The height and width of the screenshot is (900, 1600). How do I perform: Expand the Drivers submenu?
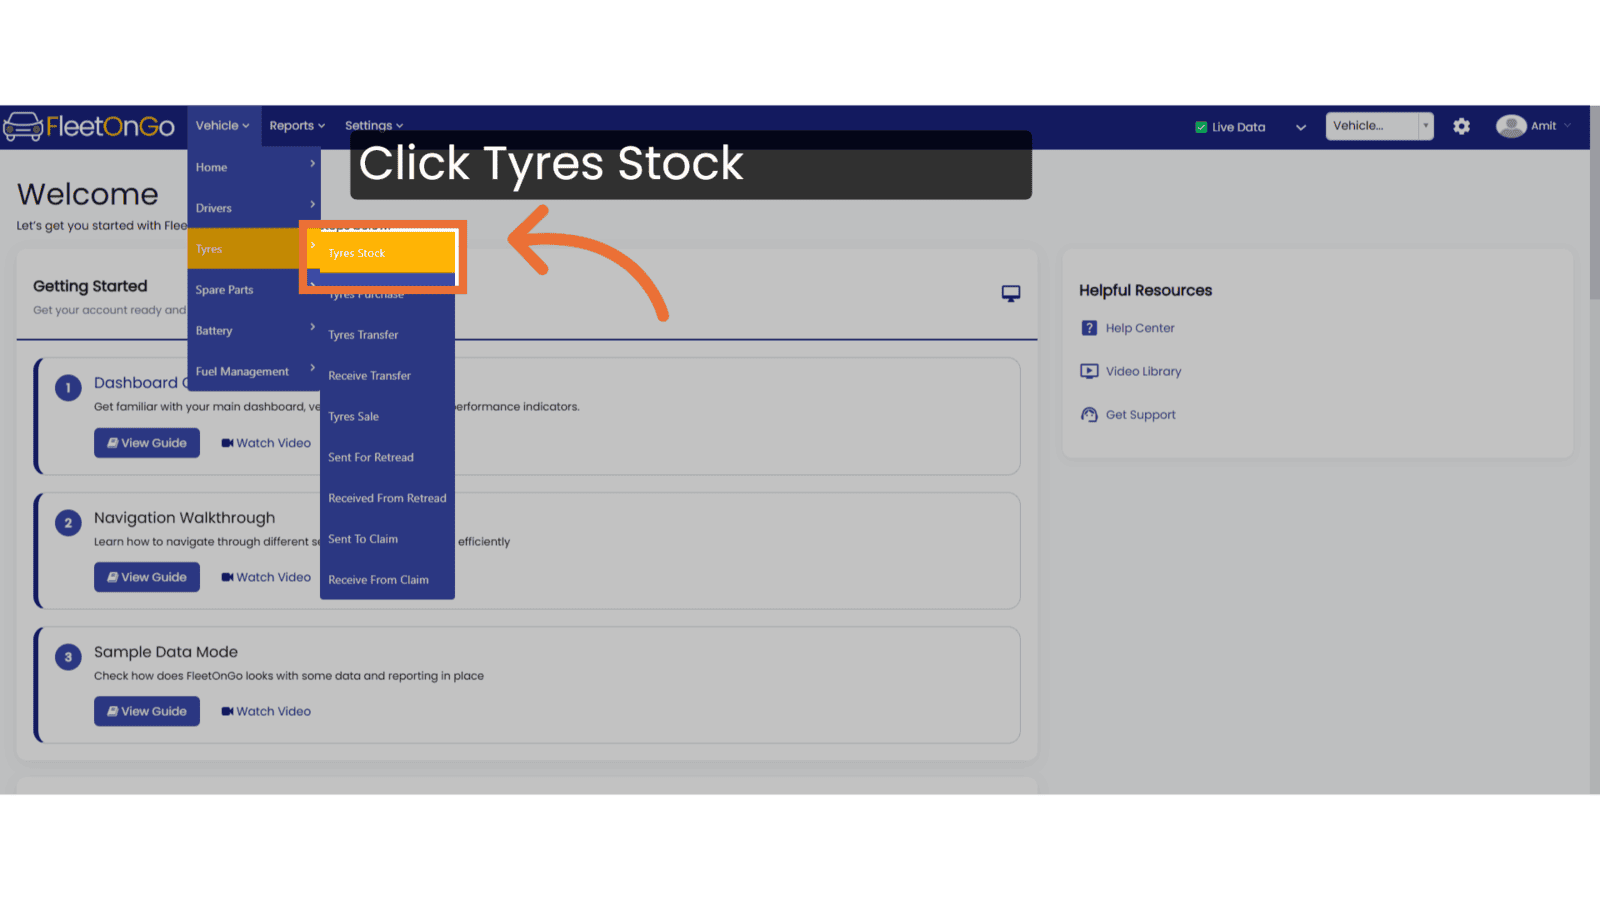click(x=254, y=208)
